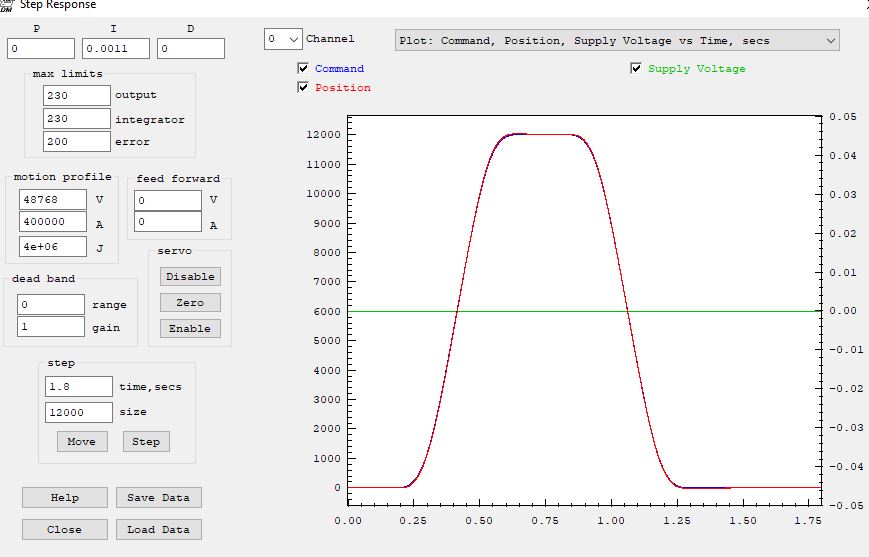Click the Step button
The width and height of the screenshot is (869, 557).
146,442
